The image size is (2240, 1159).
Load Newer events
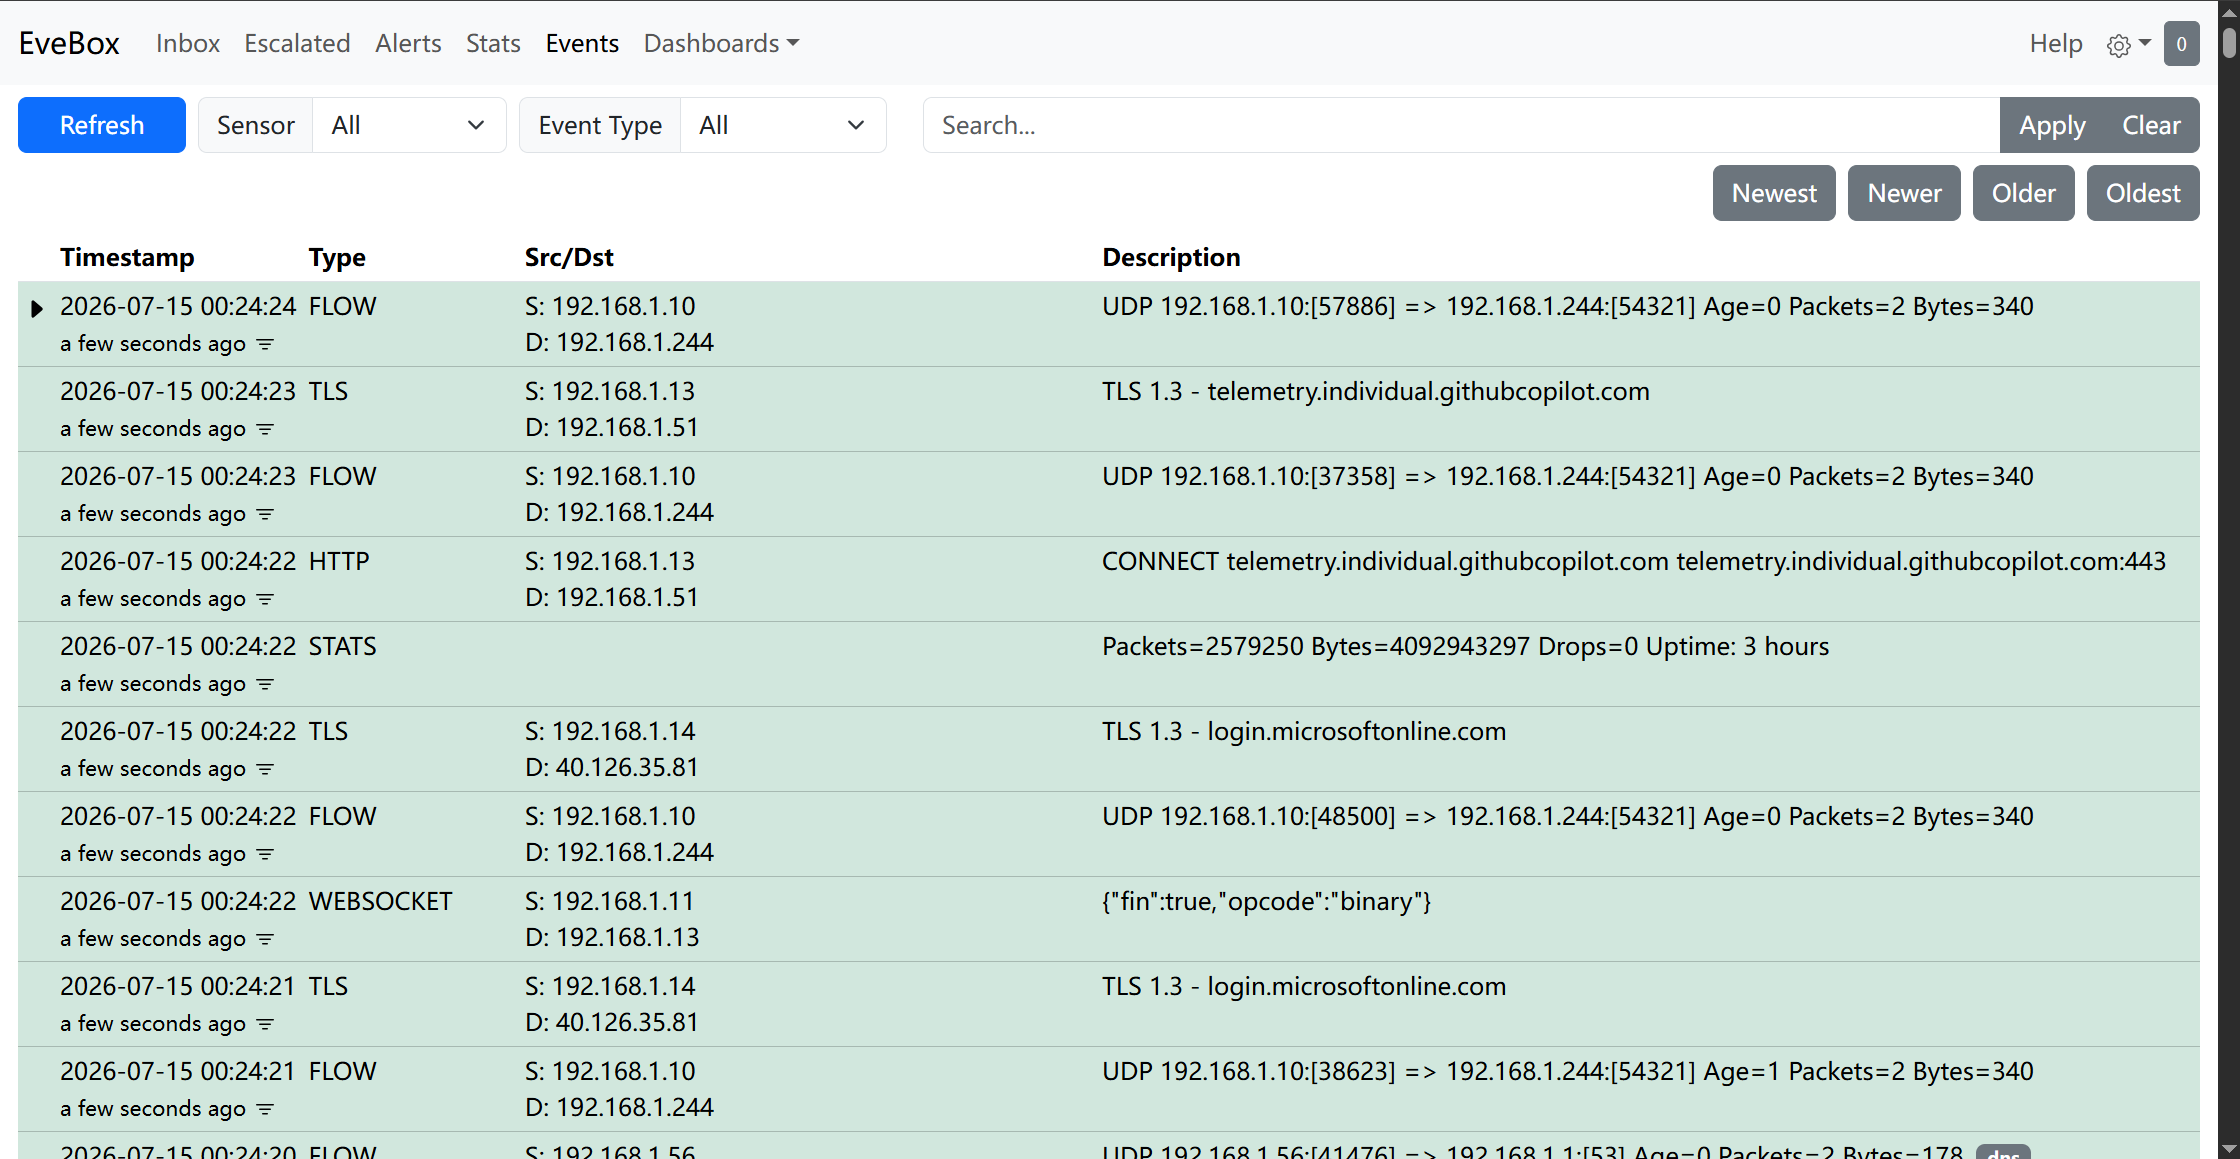pyautogui.click(x=1904, y=193)
